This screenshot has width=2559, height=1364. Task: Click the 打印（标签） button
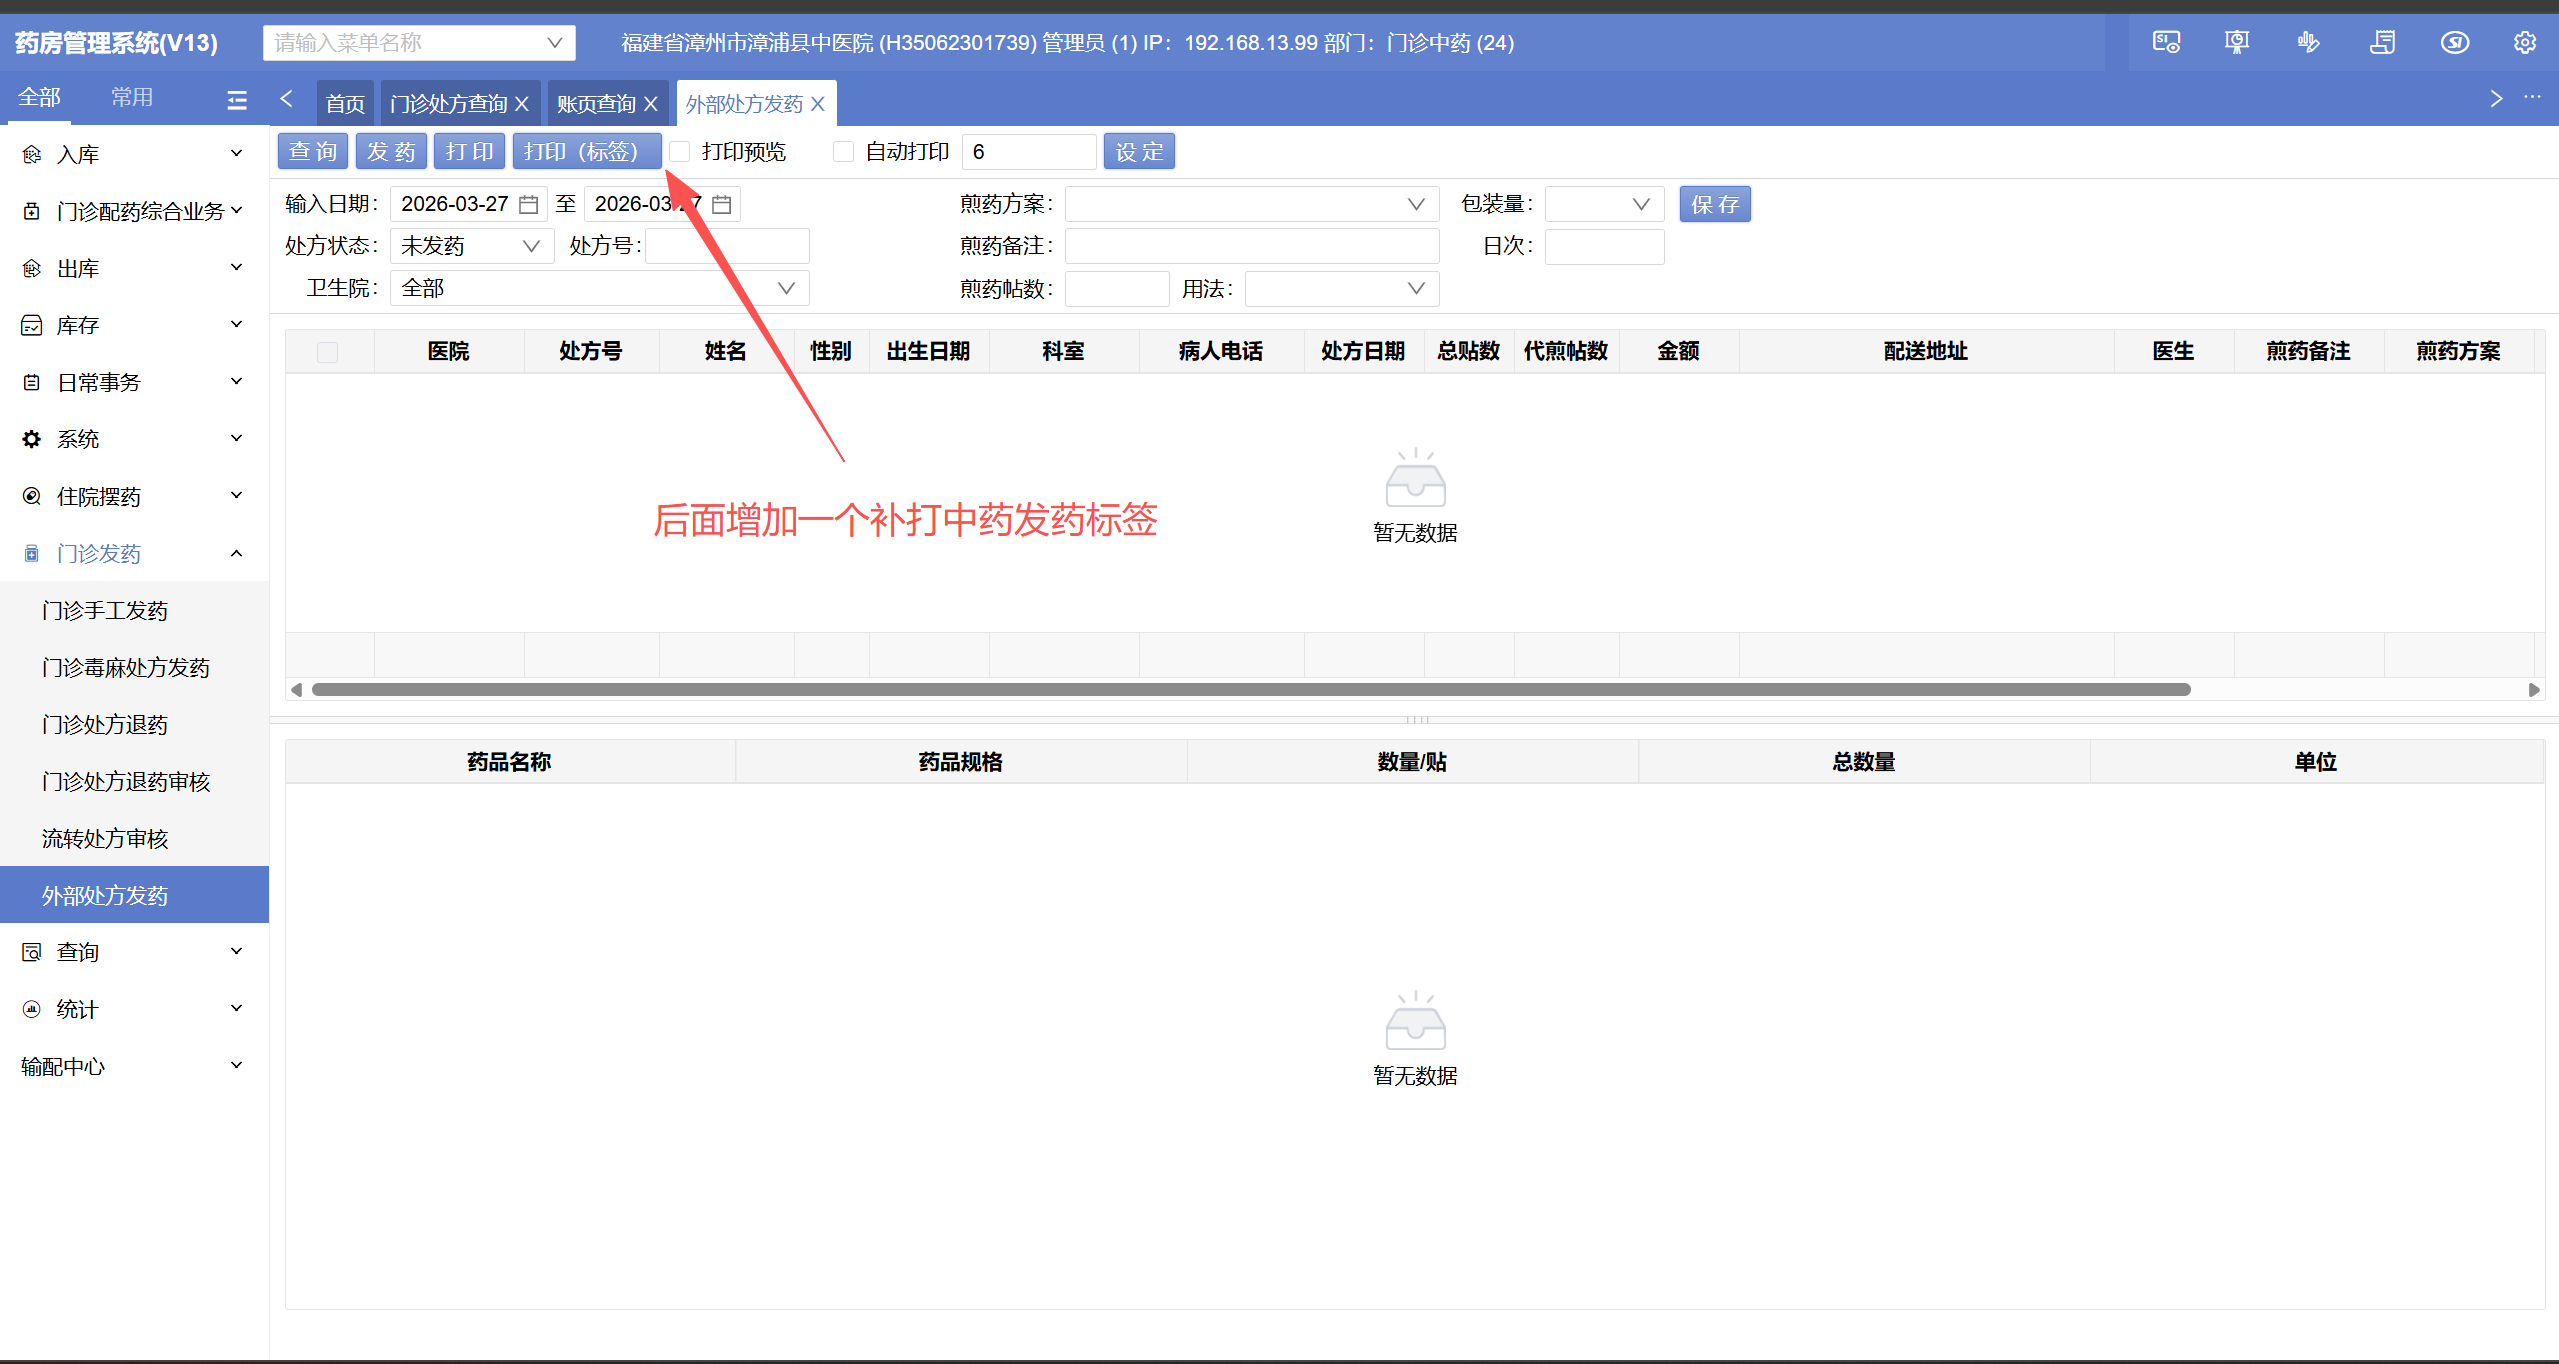586,152
